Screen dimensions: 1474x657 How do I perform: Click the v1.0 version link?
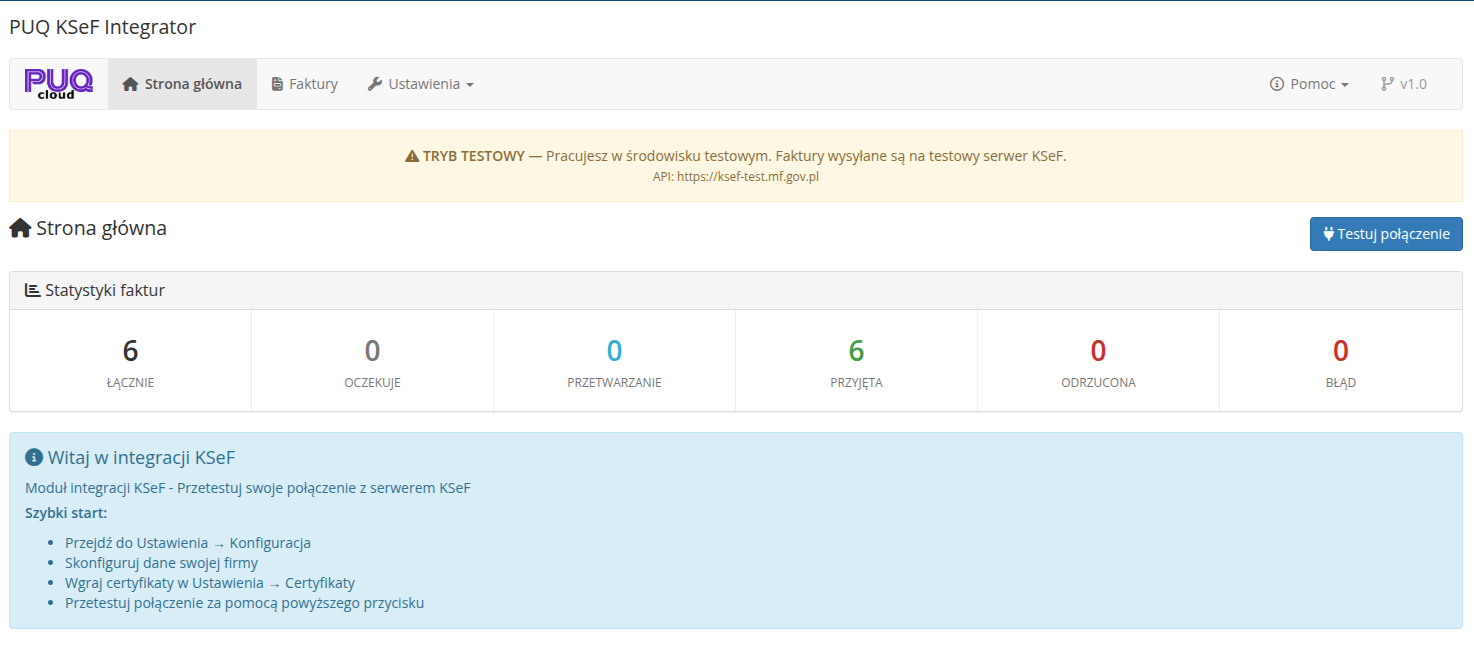coord(1404,84)
